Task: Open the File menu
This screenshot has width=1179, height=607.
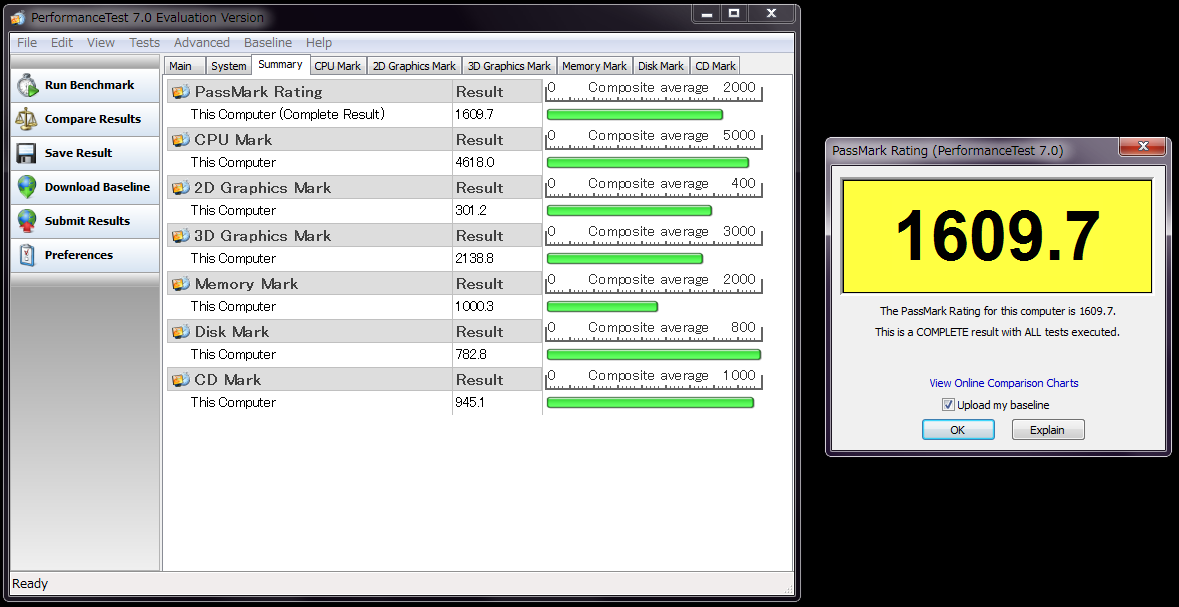Action: pos(26,43)
